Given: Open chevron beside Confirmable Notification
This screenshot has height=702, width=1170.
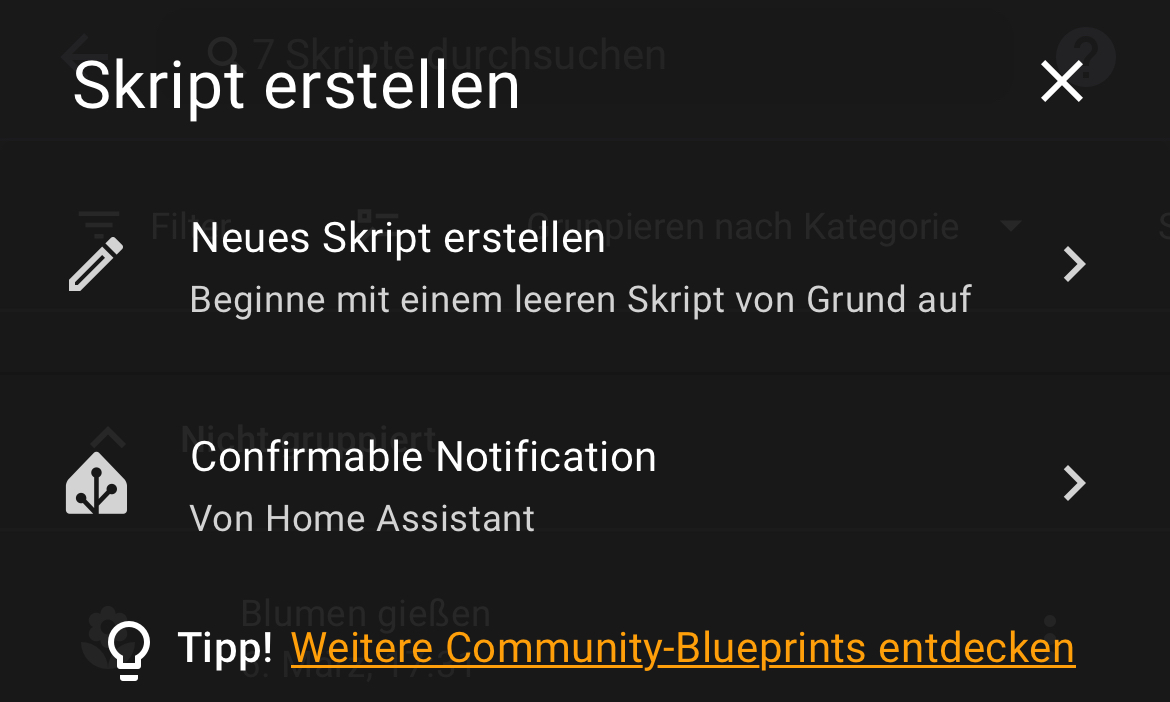Looking at the screenshot, I should [x=1074, y=483].
